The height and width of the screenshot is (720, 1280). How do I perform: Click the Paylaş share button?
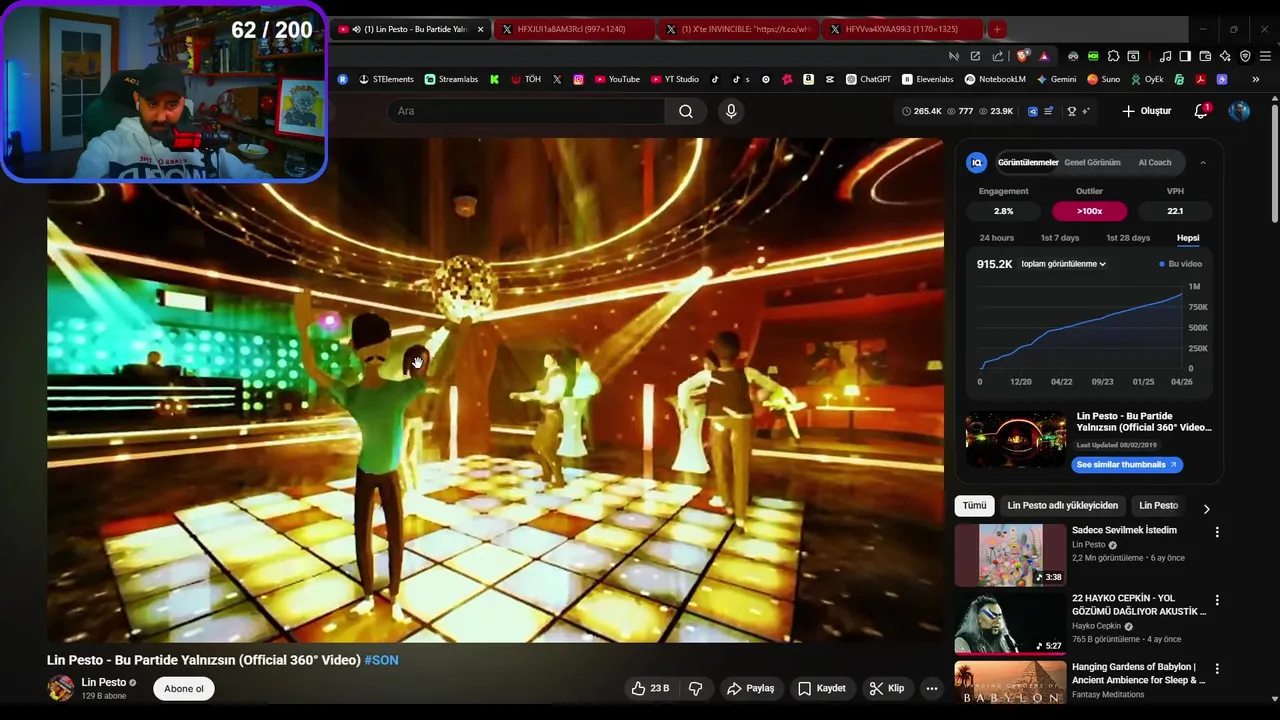tap(751, 688)
